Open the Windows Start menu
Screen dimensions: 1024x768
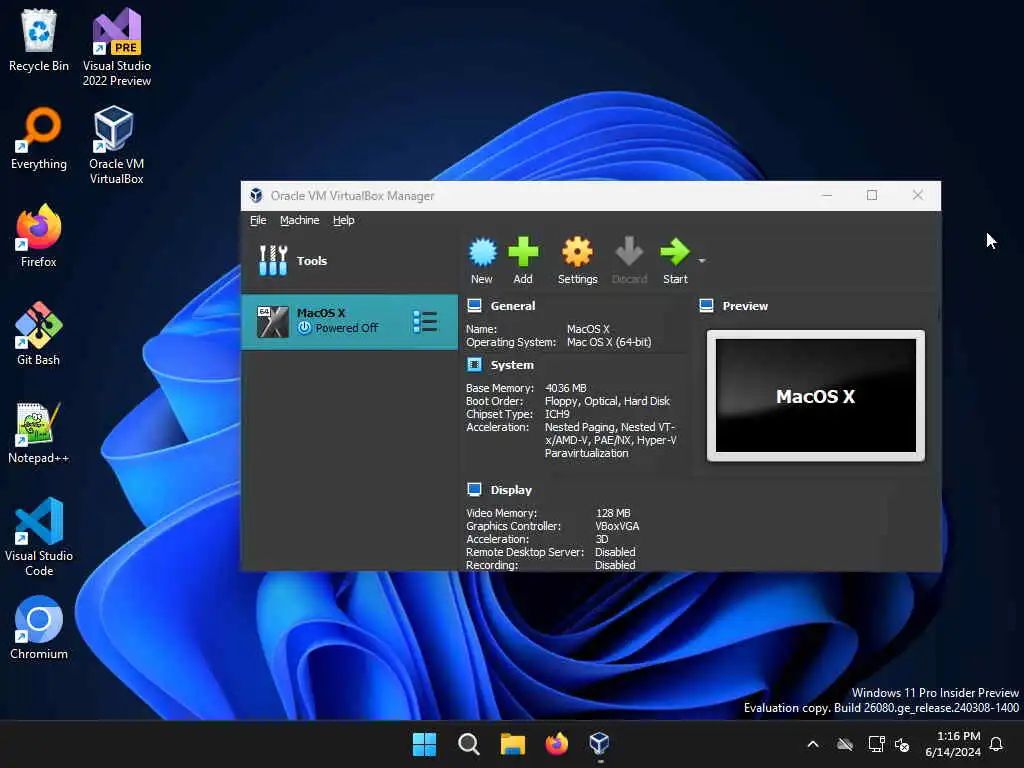coord(424,744)
